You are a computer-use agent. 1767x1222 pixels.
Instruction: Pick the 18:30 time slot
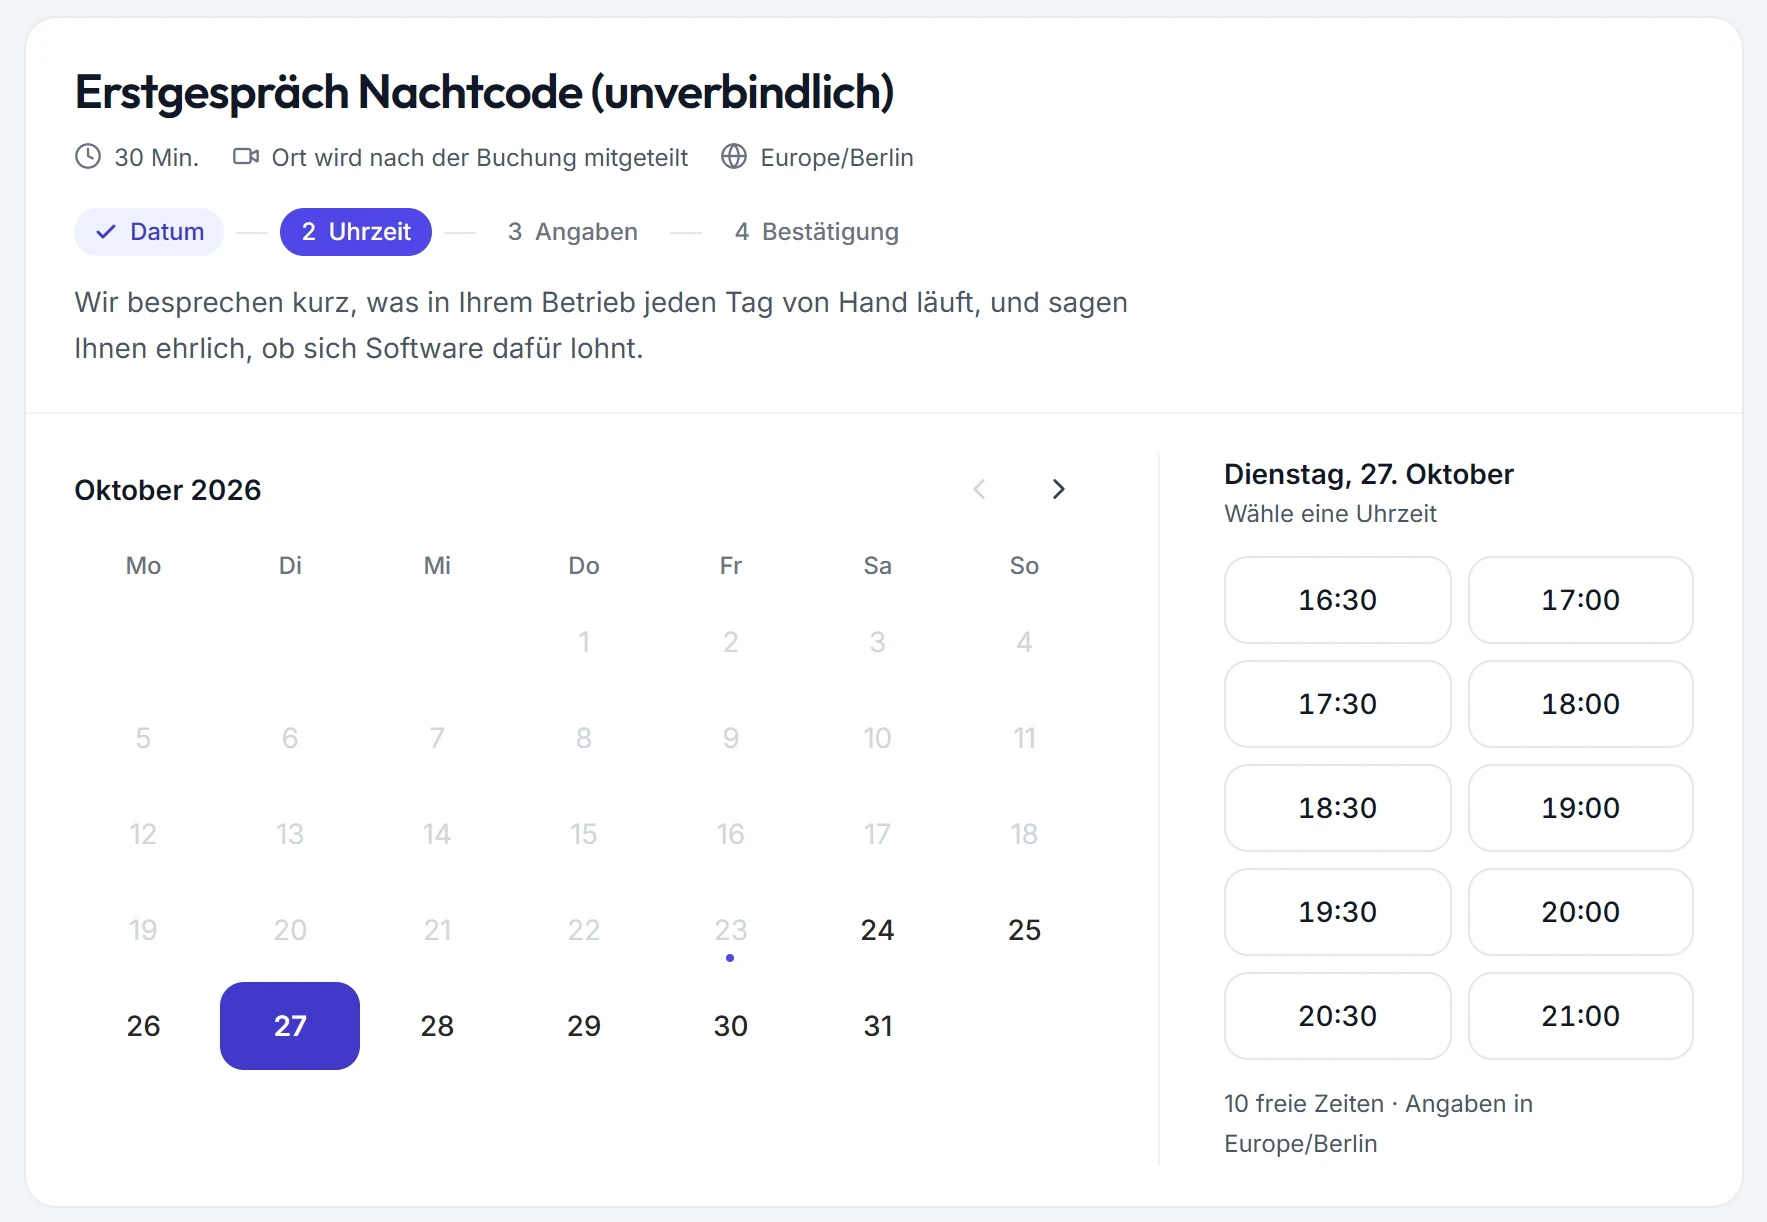[1337, 808]
